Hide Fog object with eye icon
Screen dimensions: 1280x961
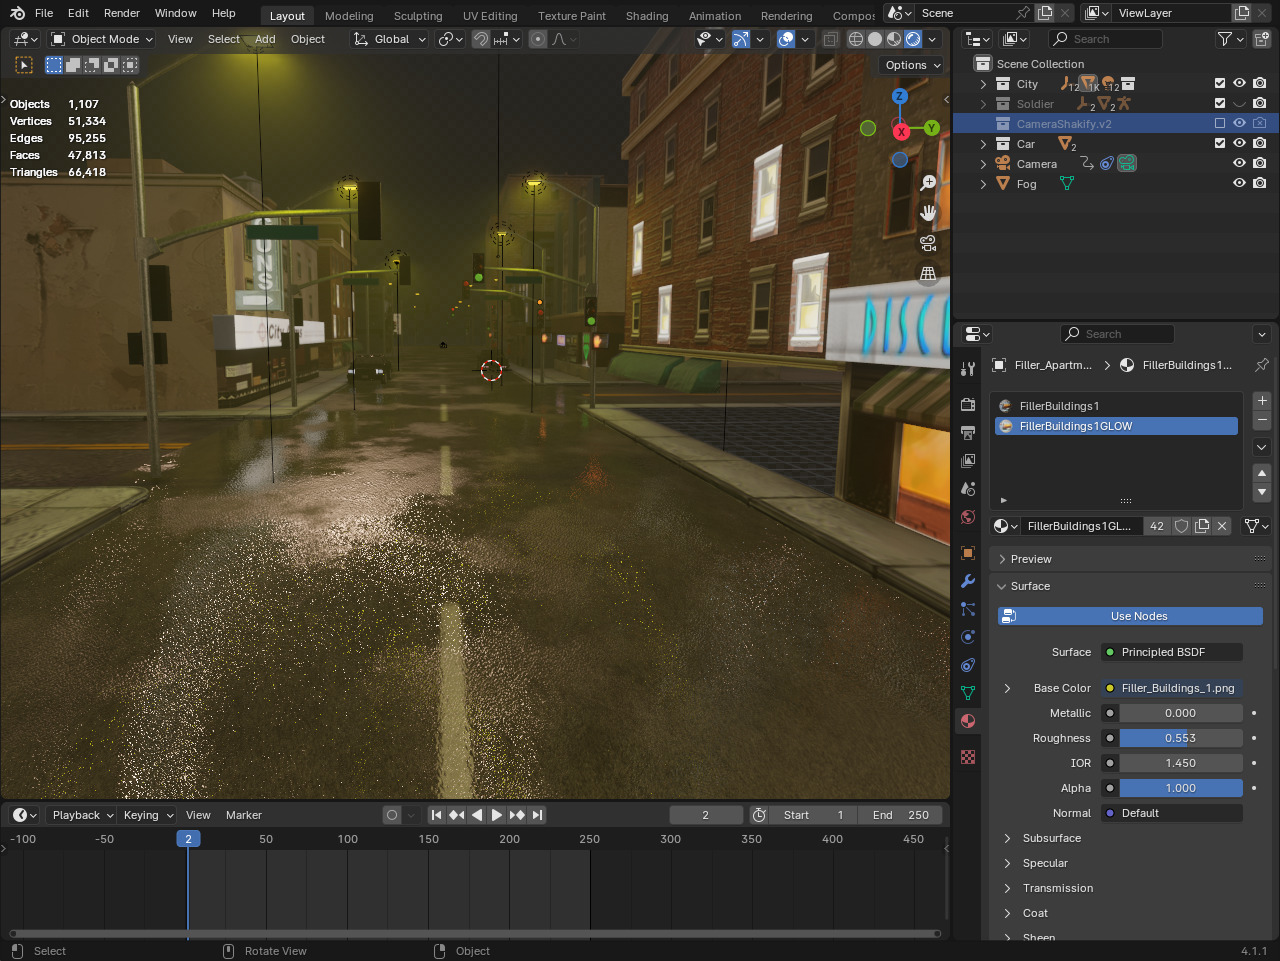[1240, 184]
